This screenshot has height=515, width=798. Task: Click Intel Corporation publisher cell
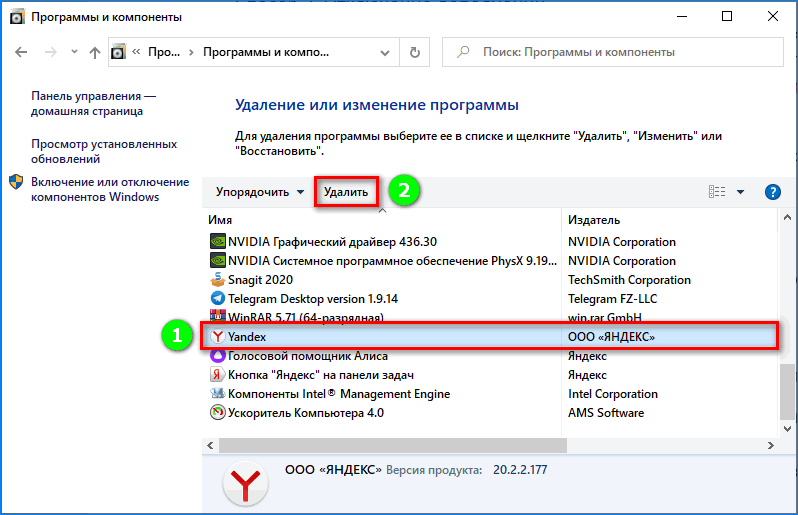(x=613, y=394)
